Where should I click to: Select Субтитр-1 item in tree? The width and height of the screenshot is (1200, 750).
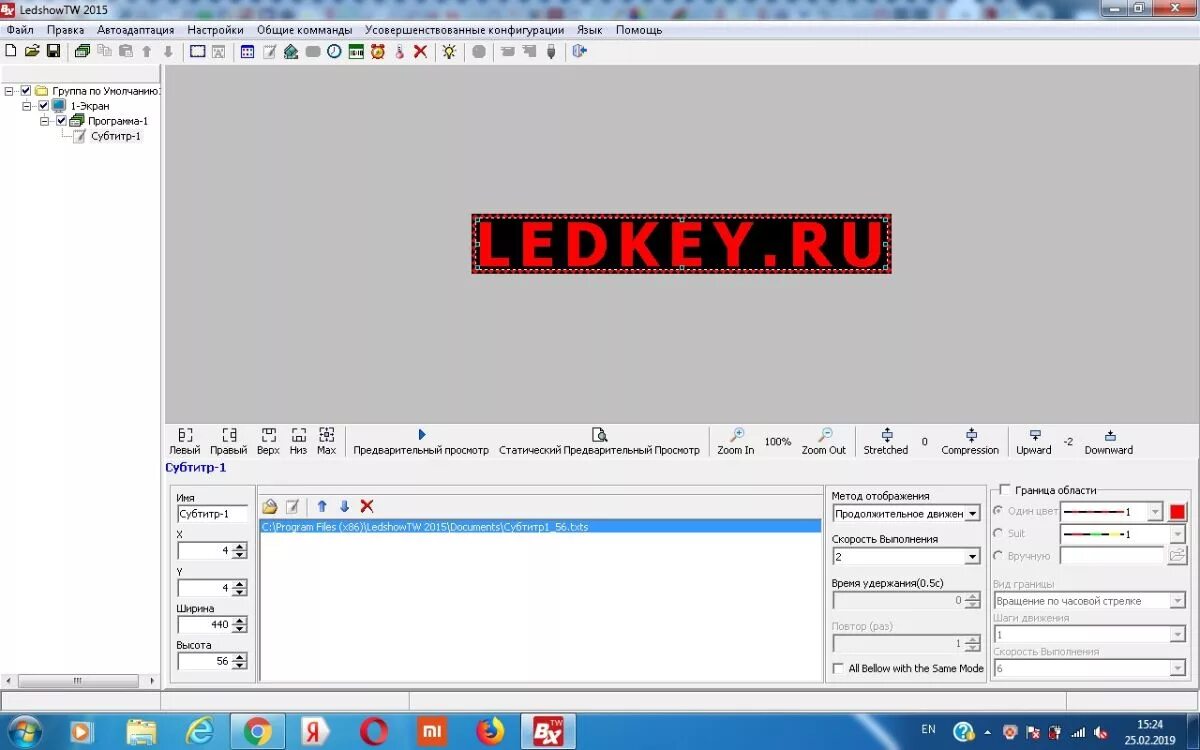115,136
